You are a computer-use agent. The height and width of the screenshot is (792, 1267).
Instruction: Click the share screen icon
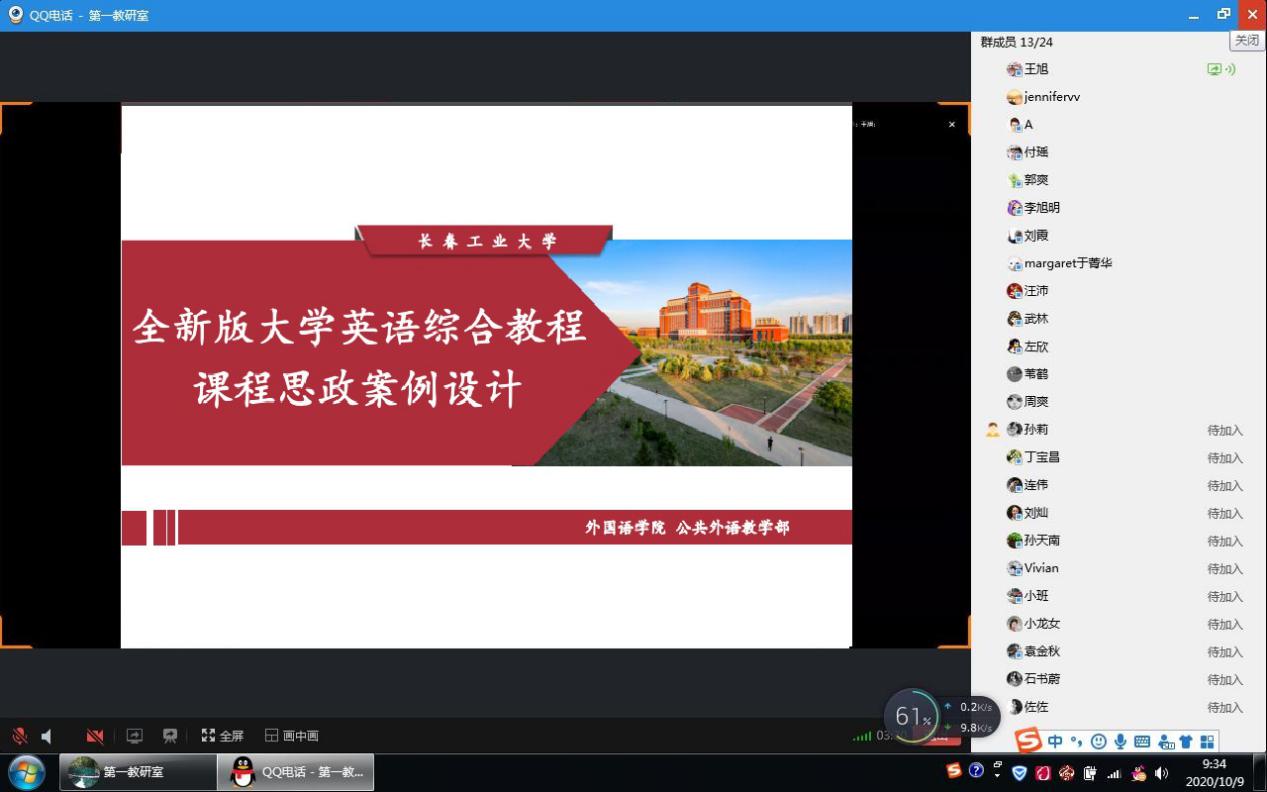click(134, 736)
